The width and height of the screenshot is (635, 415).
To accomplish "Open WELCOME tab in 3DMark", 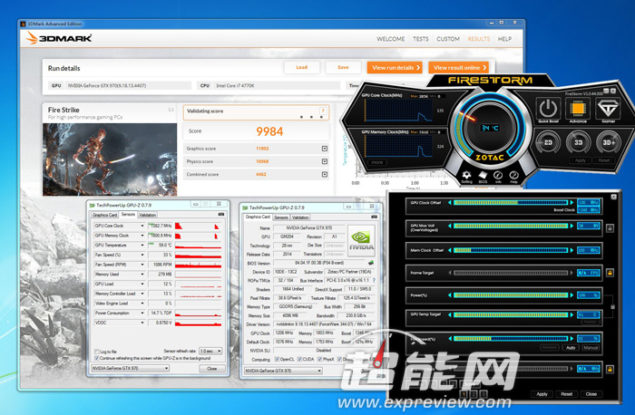I will (390, 39).
